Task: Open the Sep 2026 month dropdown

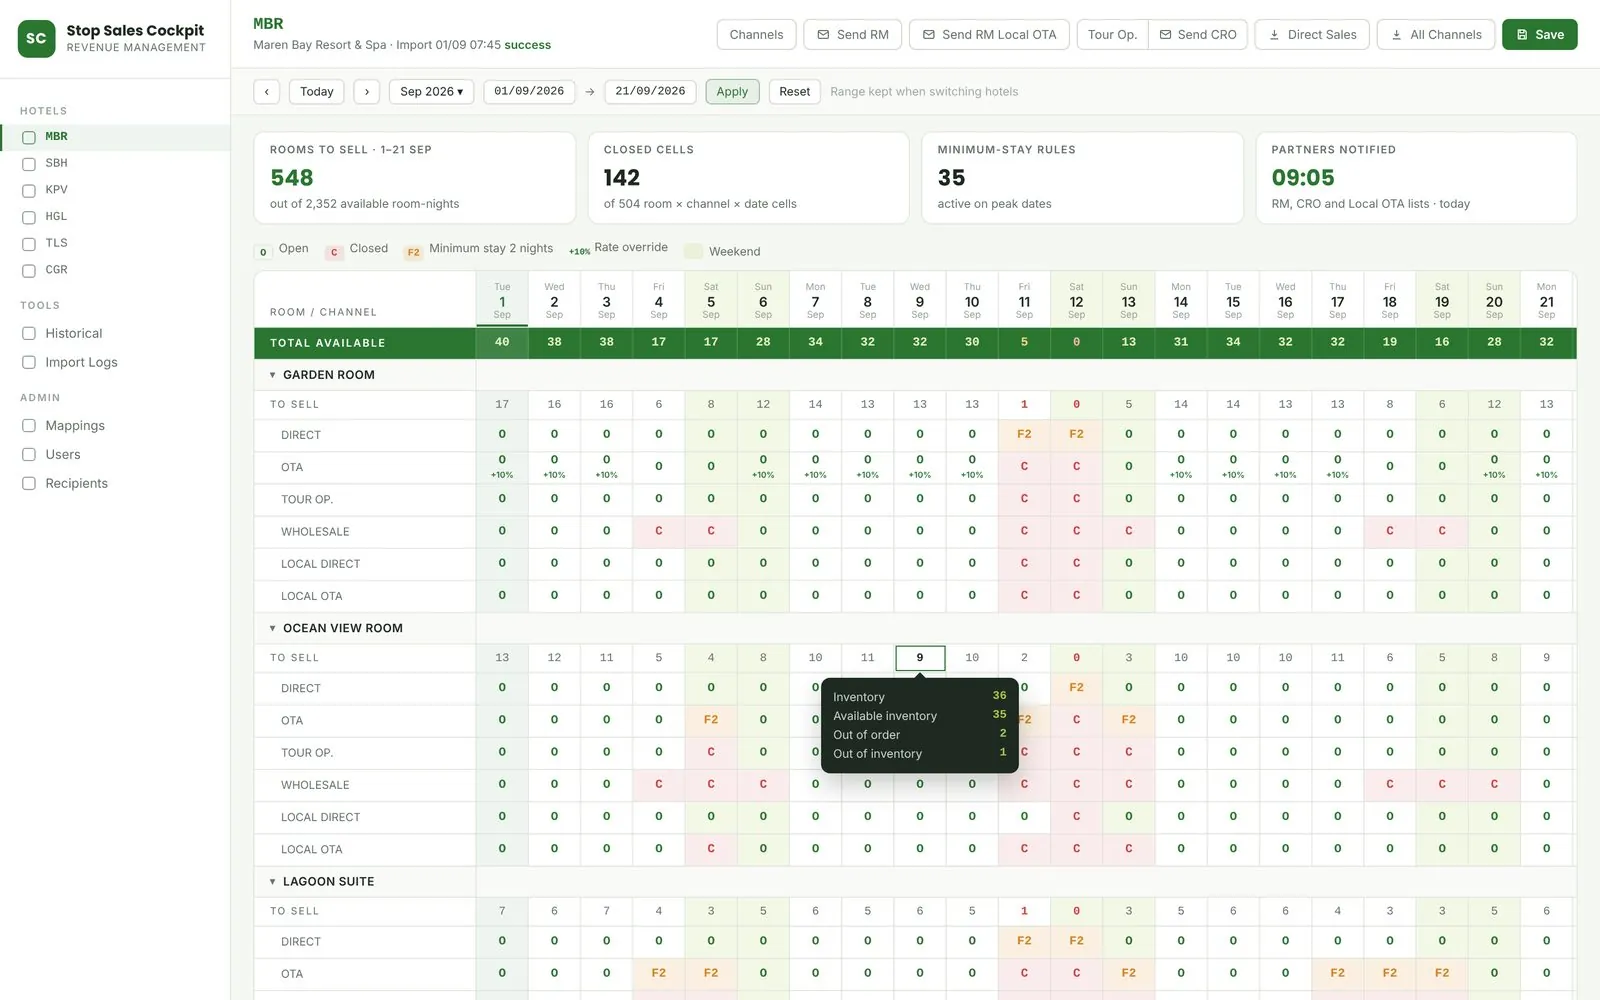Action: (x=431, y=92)
